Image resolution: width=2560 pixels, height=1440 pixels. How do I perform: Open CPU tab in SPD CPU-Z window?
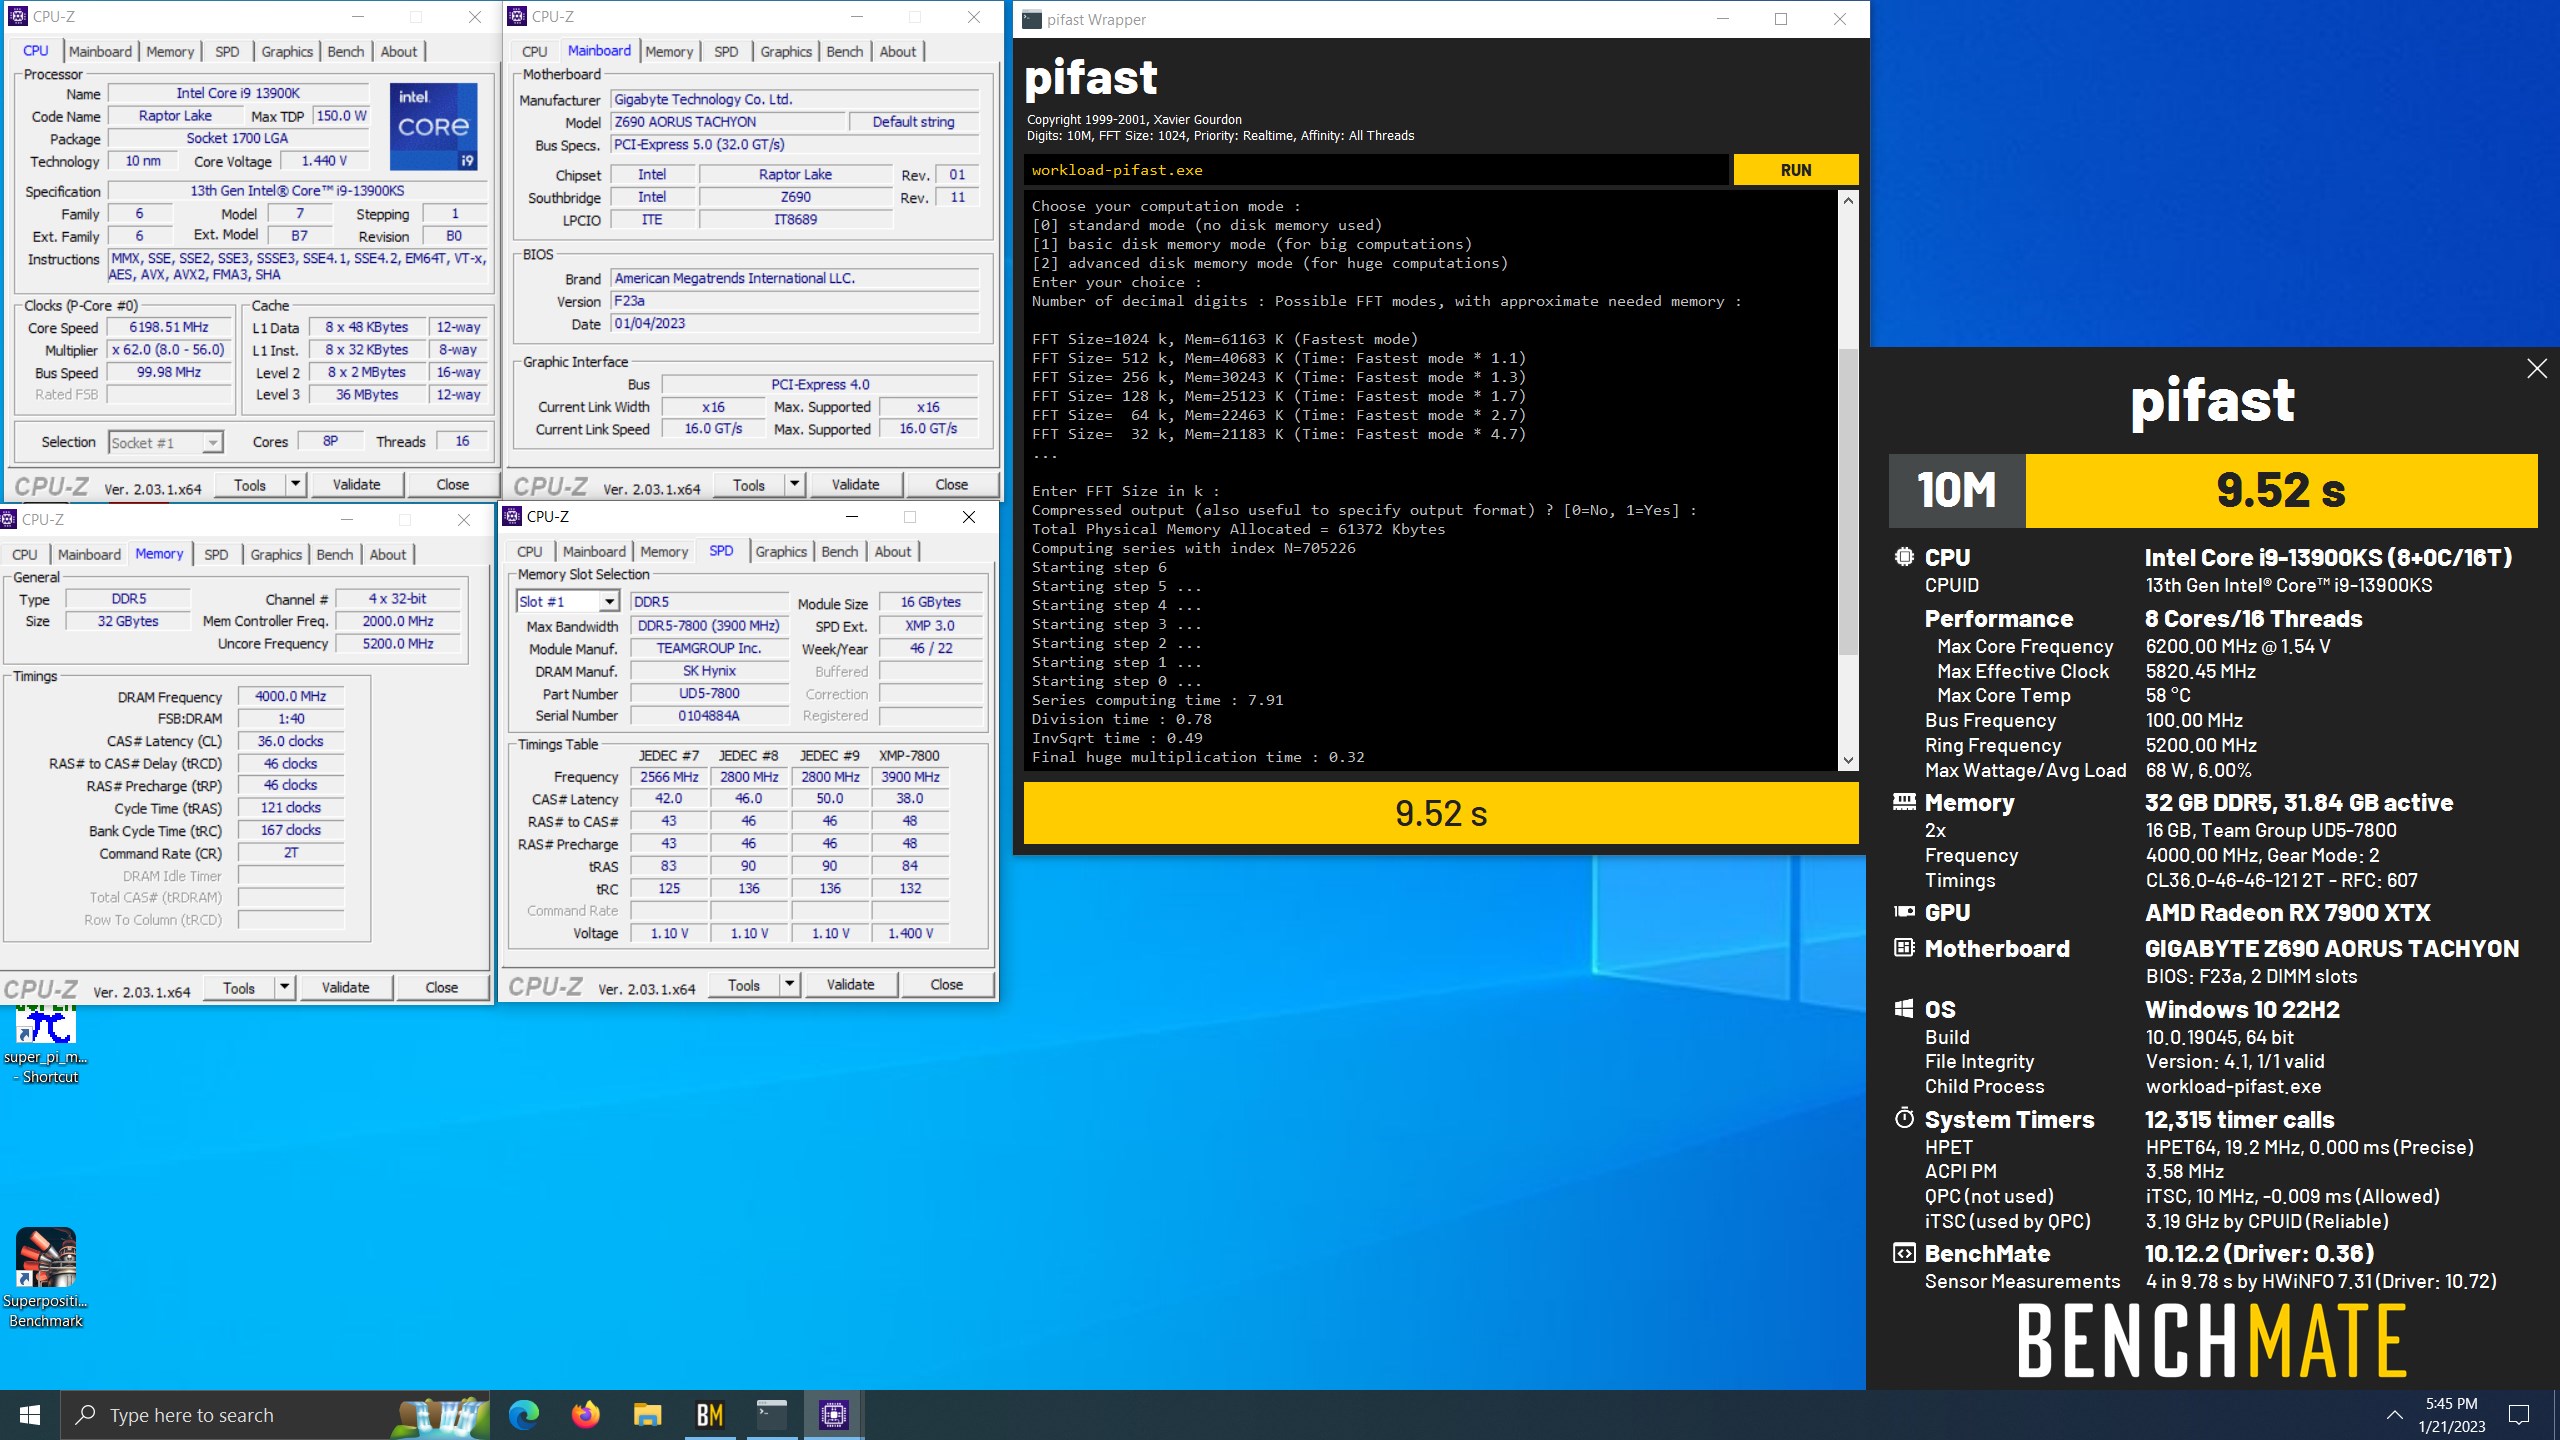(529, 551)
